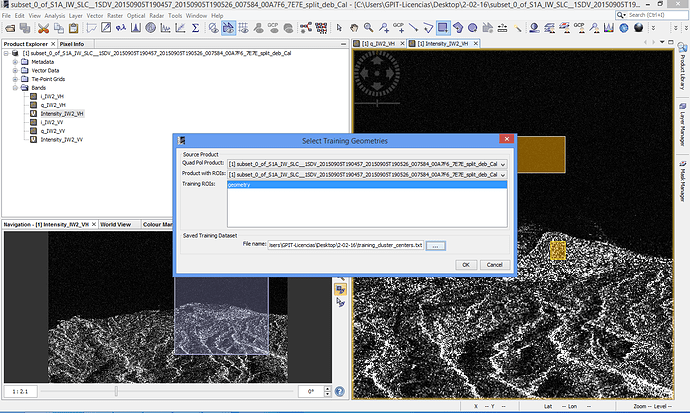690x413 pixels.
Task: Collapse the root product node
Action: click(6, 53)
